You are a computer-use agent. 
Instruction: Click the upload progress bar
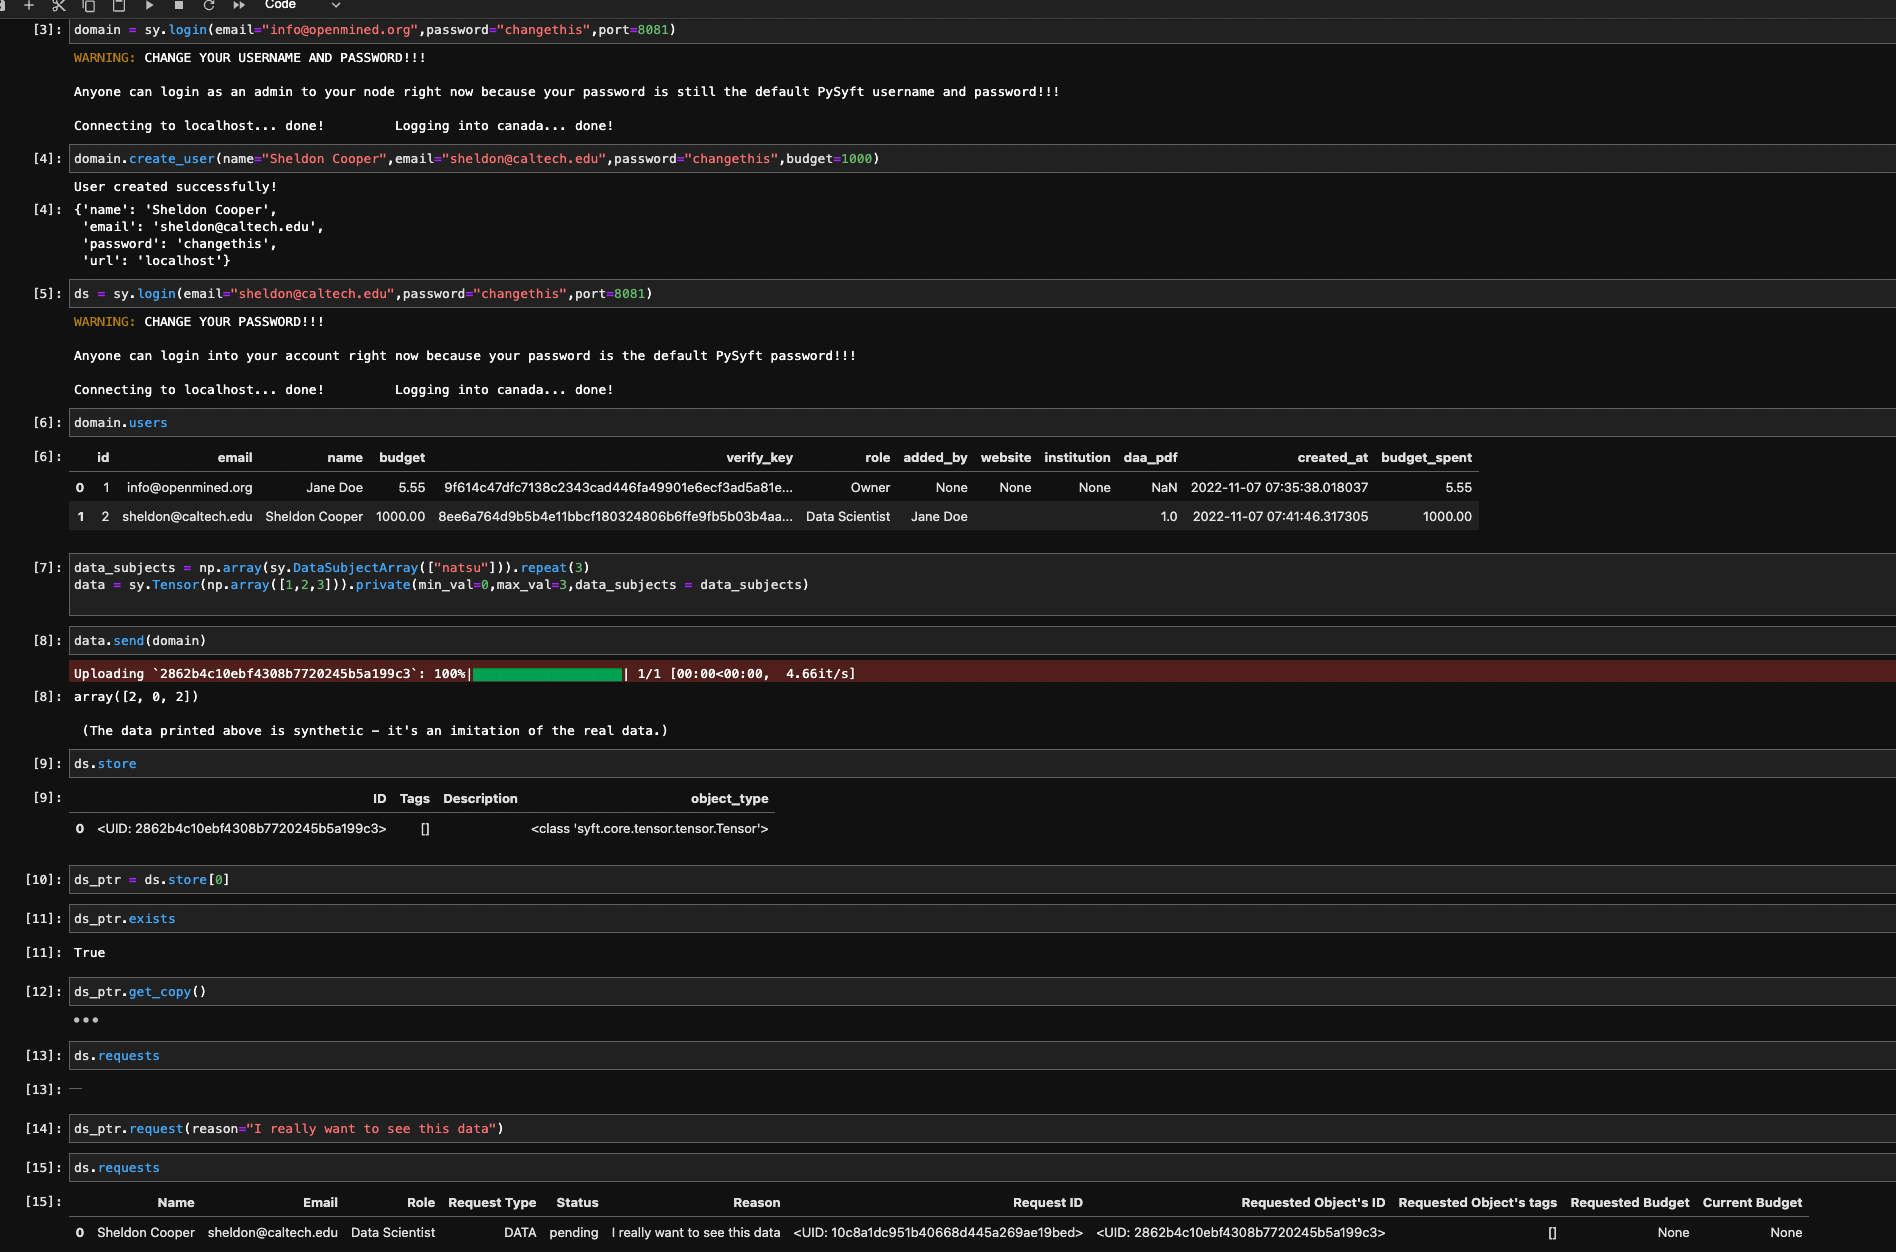coord(546,674)
